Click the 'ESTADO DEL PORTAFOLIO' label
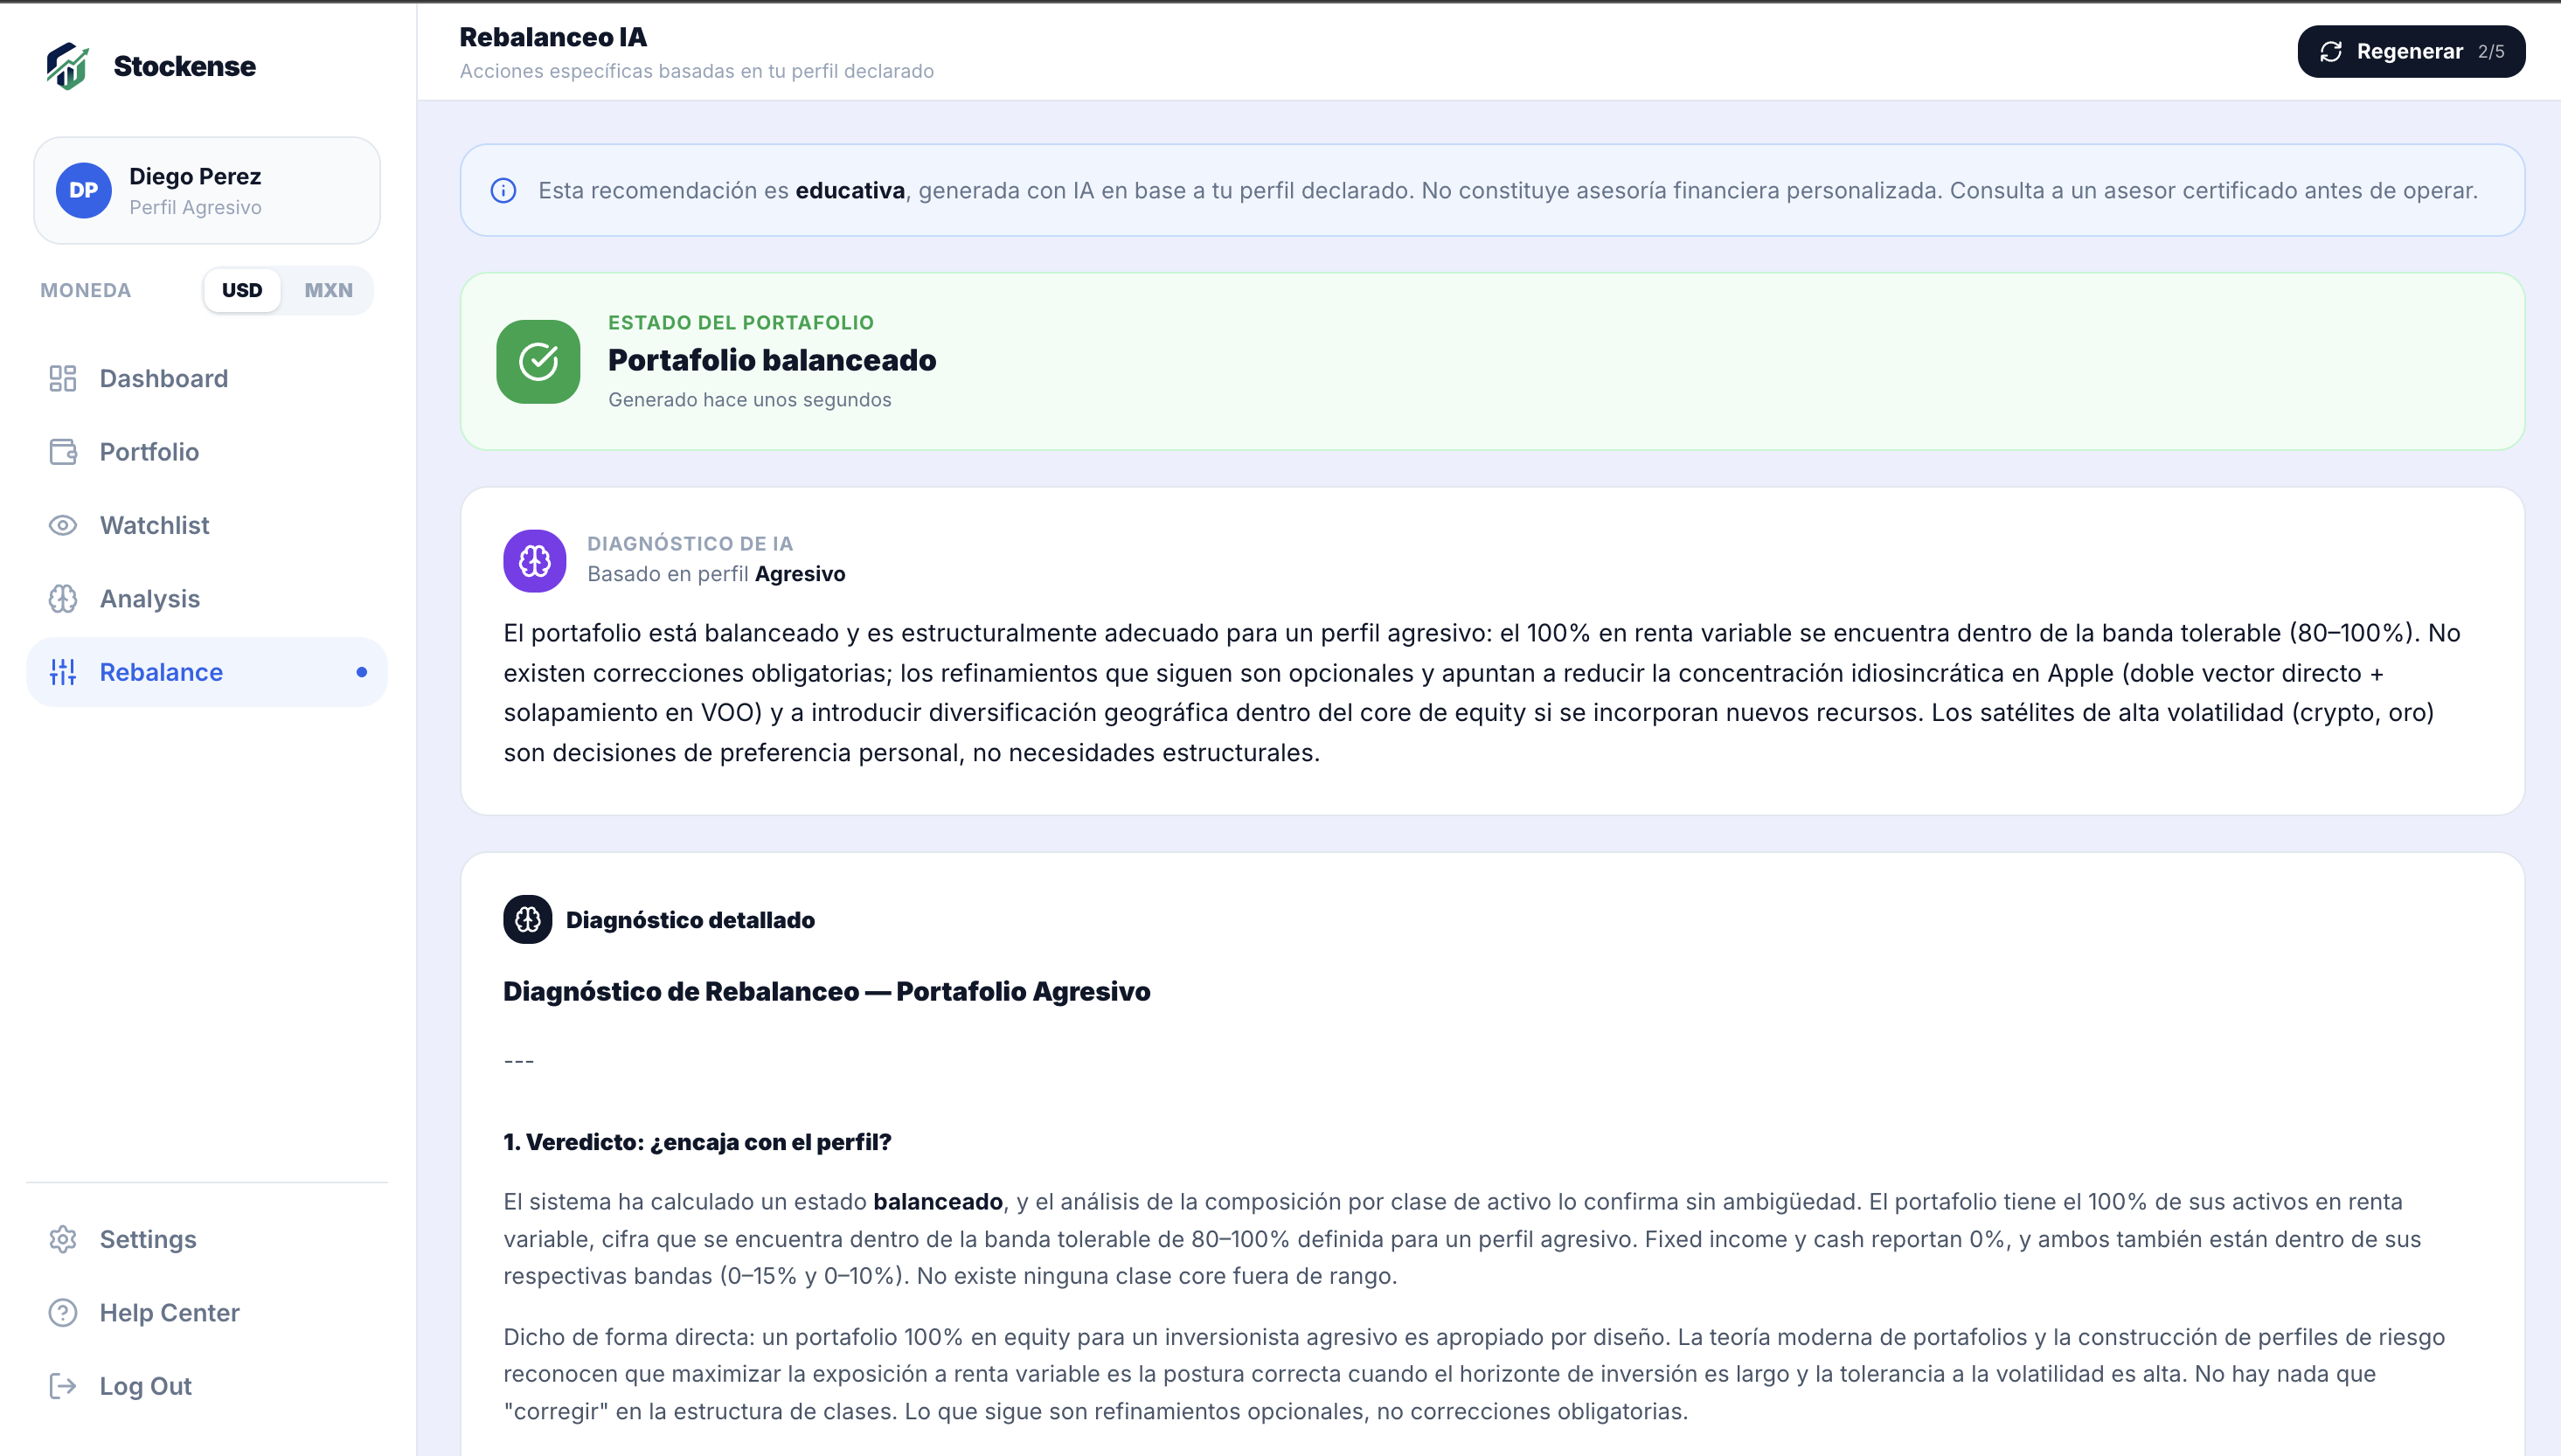 click(741, 323)
